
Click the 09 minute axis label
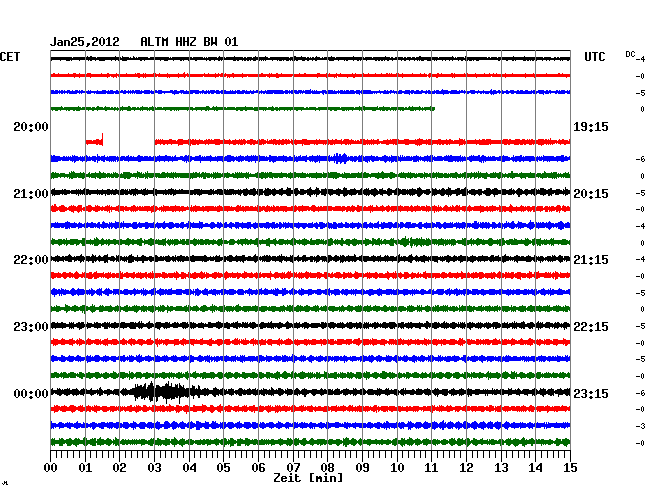[x=362, y=468]
